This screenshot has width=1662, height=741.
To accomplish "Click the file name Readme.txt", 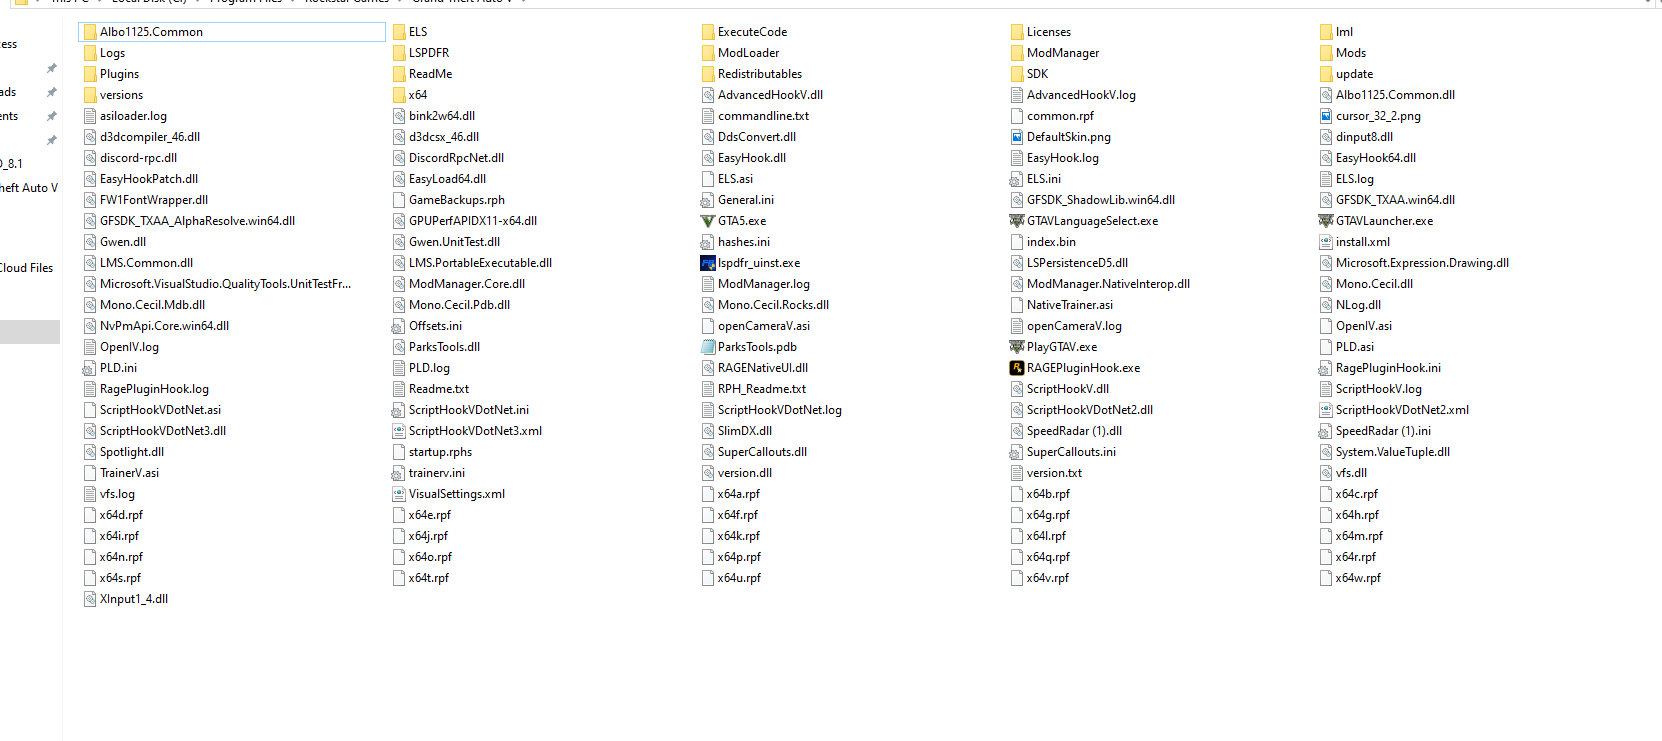I will point(439,389).
